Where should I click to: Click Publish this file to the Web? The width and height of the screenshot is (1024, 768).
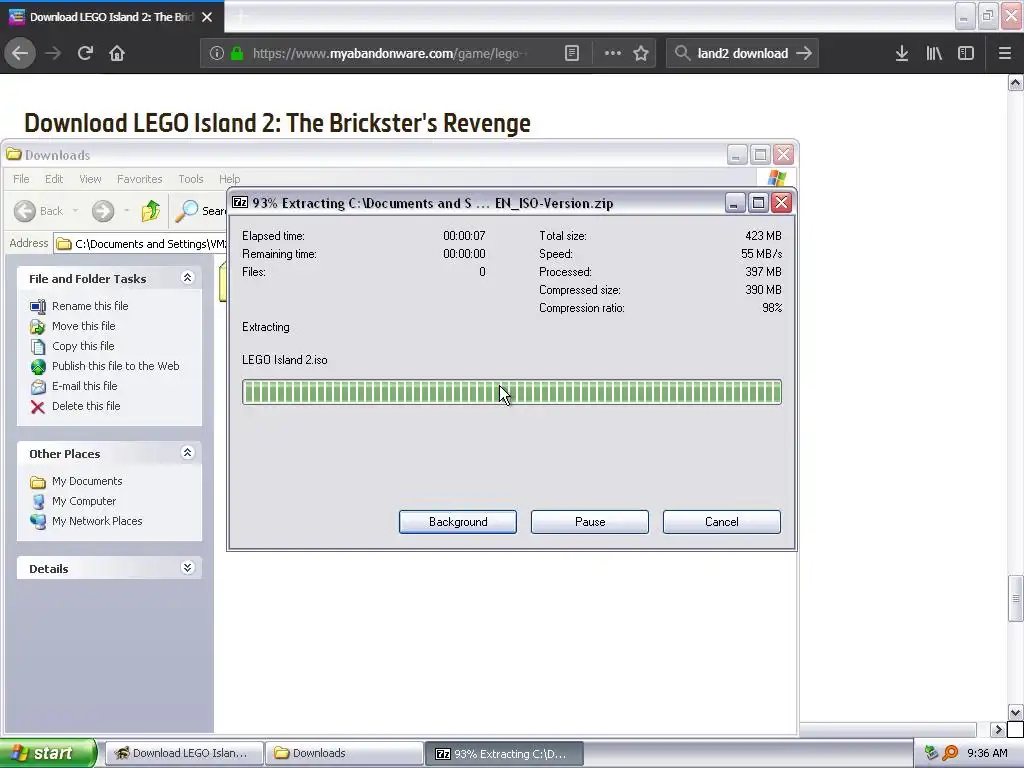coord(116,366)
